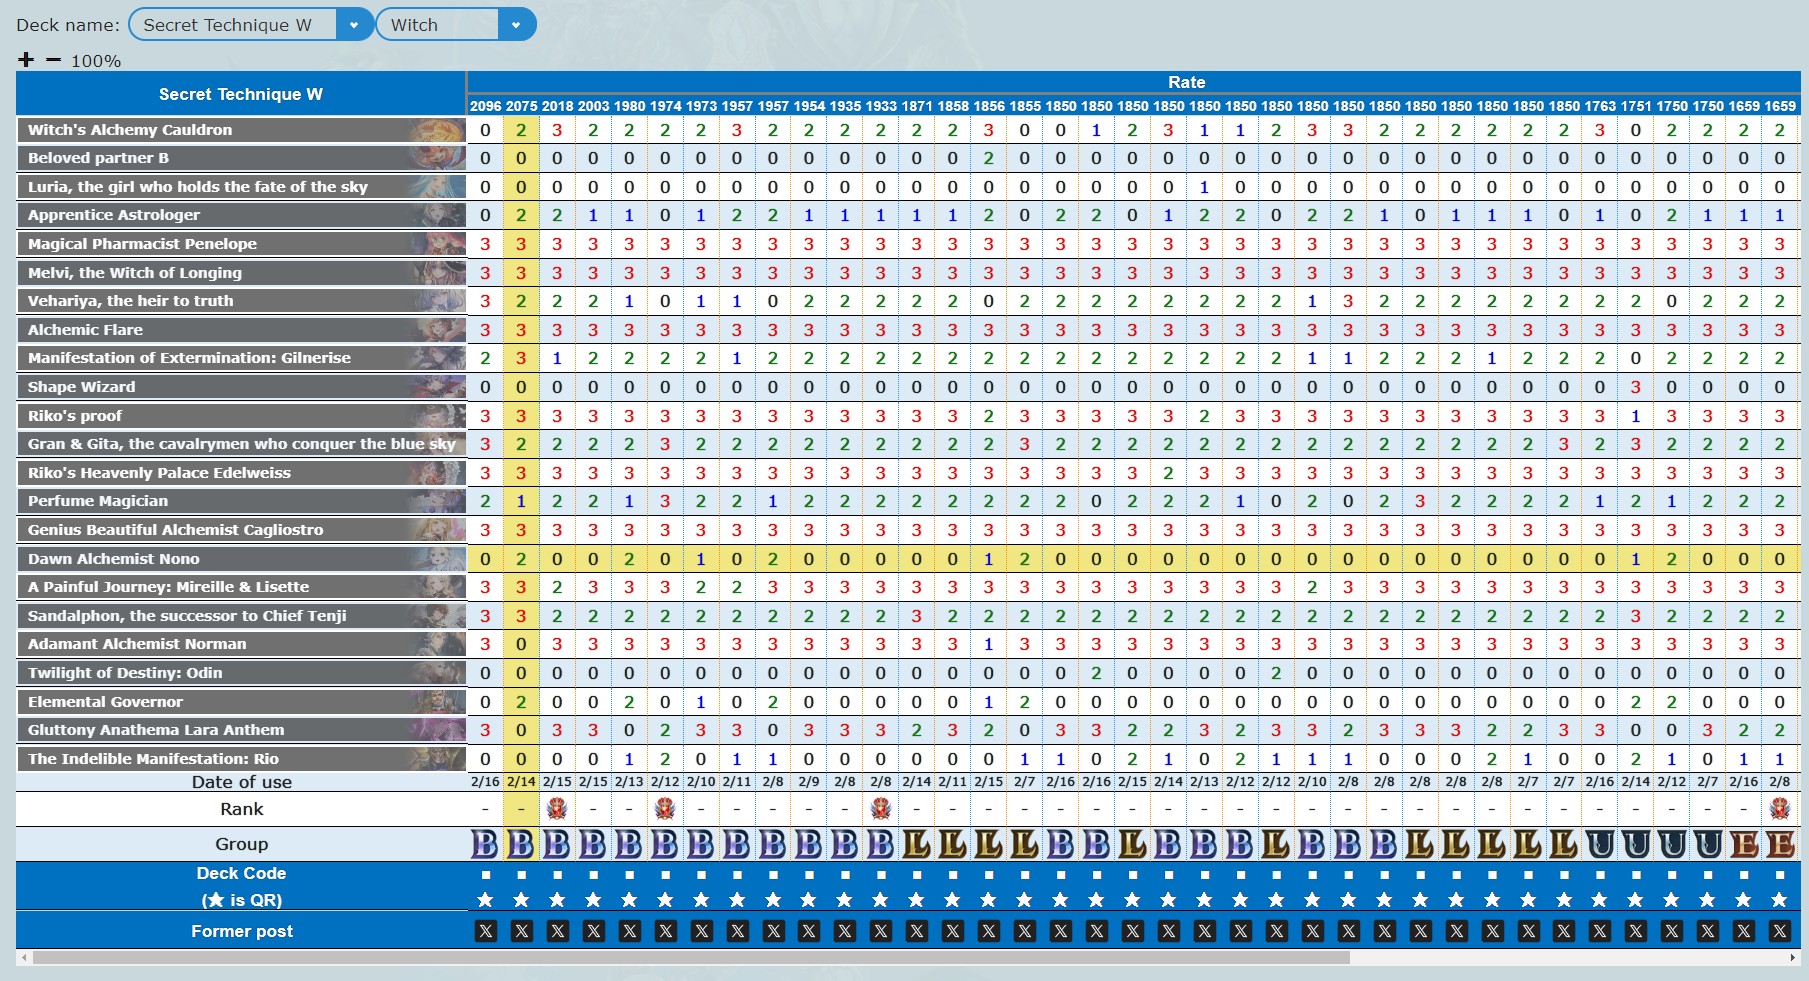Click card row Dawn Alchemist Nono
This screenshot has height=981, width=1809.
tap(241, 559)
